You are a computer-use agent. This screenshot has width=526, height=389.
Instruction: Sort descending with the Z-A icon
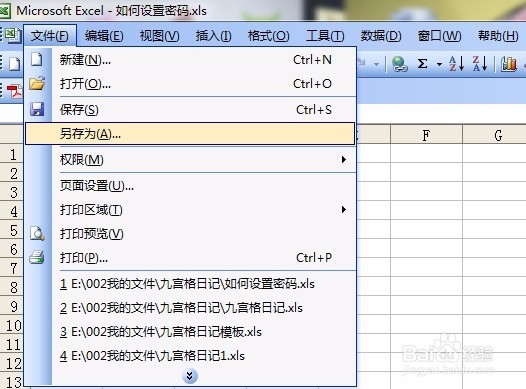click(x=480, y=63)
